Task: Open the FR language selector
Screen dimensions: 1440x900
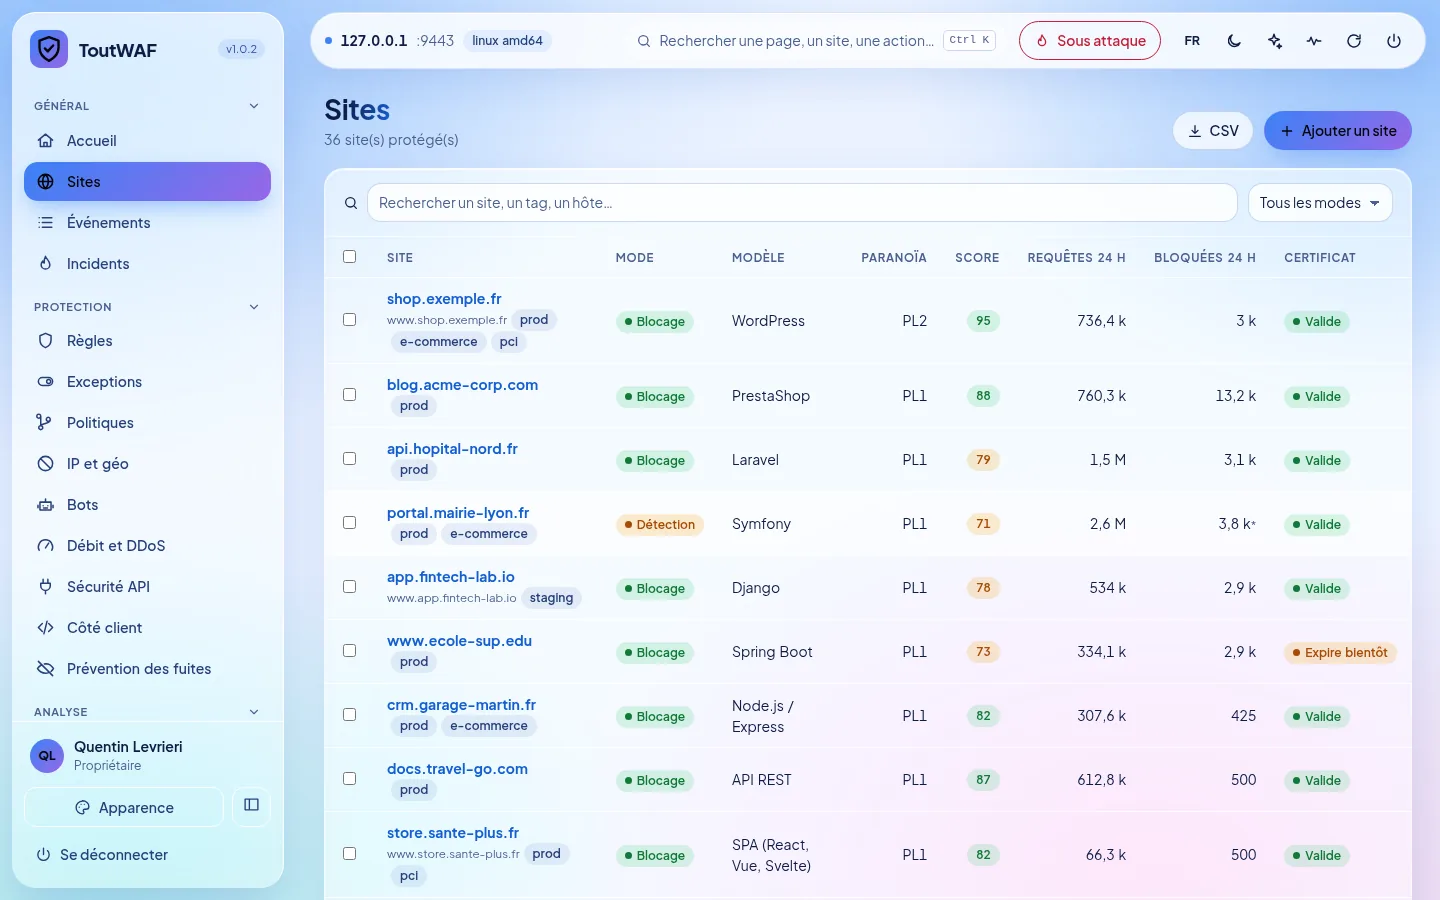Action: coord(1192,41)
